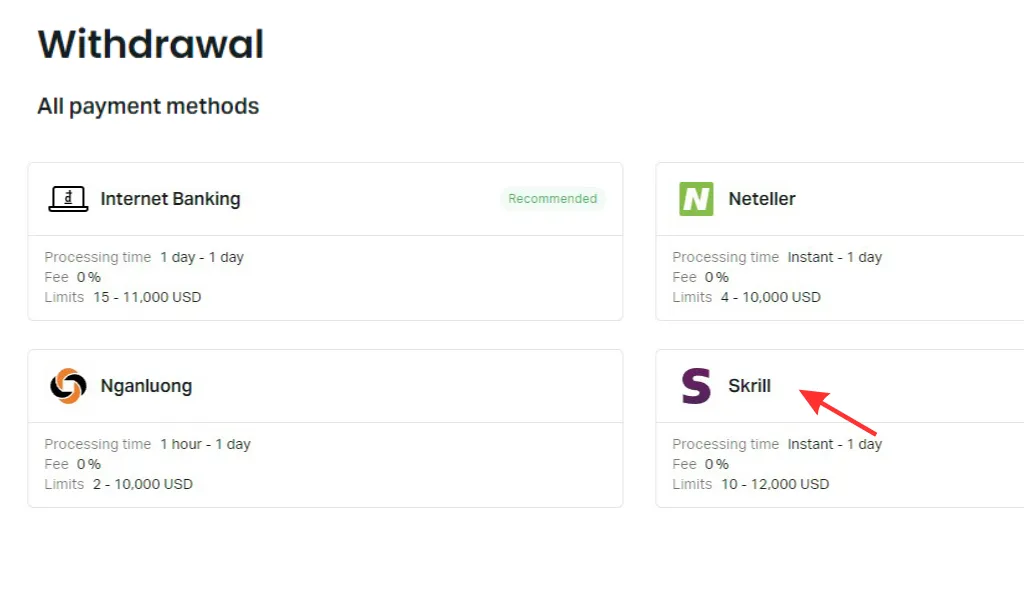Screen dimensions: 1024x600
Task: Click the Nganluong circular logo
Action: click(x=65, y=386)
